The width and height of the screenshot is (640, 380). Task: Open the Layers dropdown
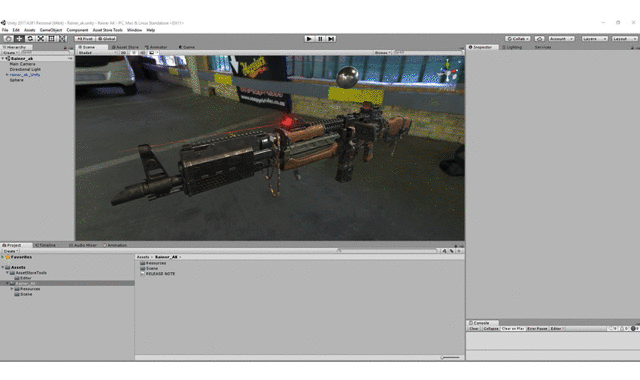pos(594,39)
